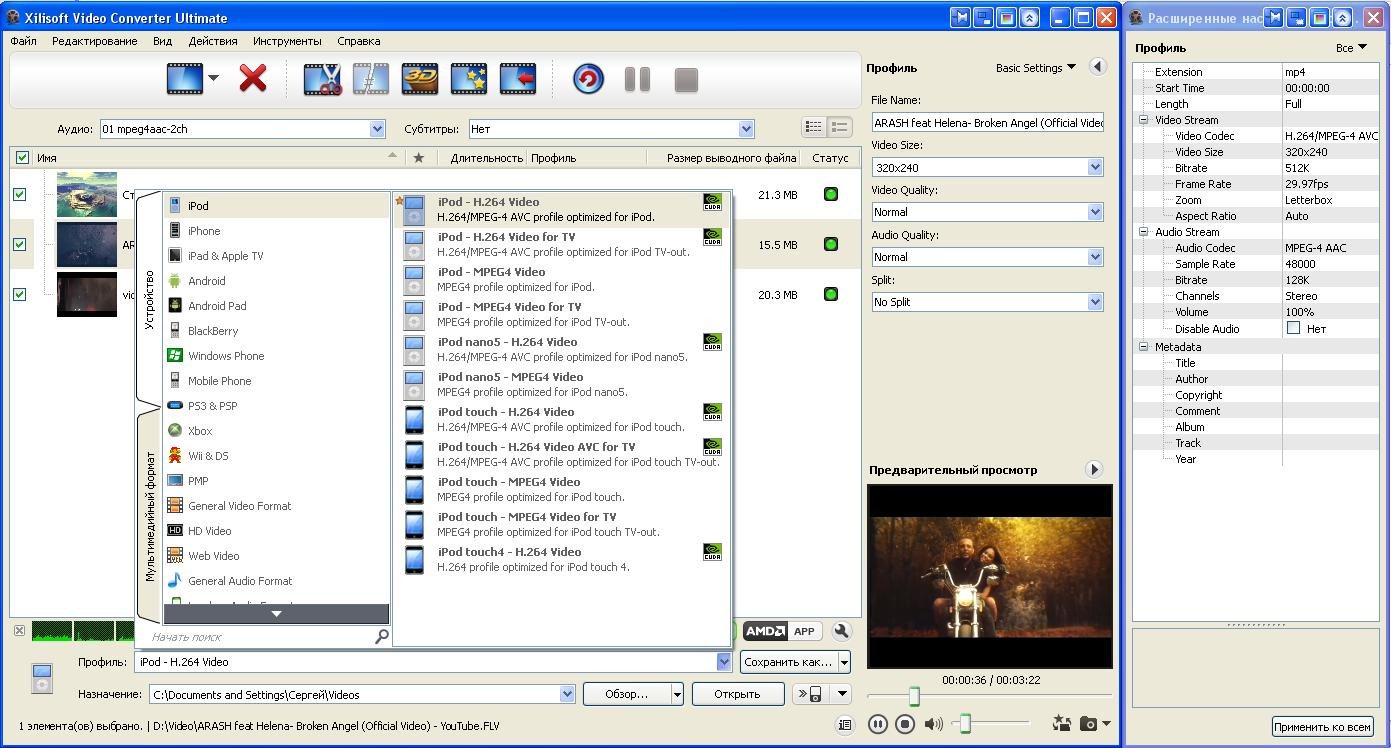Image resolution: width=1391 pixels, height=748 pixels.
Task: Click the red X remove file icon
Action: click(x=253, y=79)
